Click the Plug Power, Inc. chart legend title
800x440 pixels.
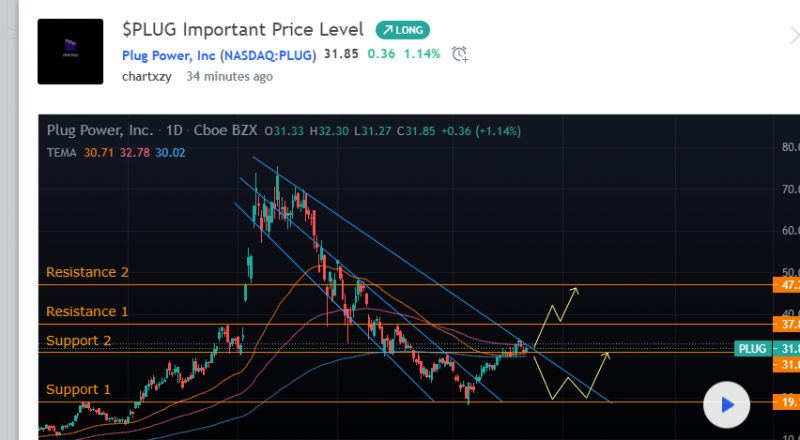(100, 131)
